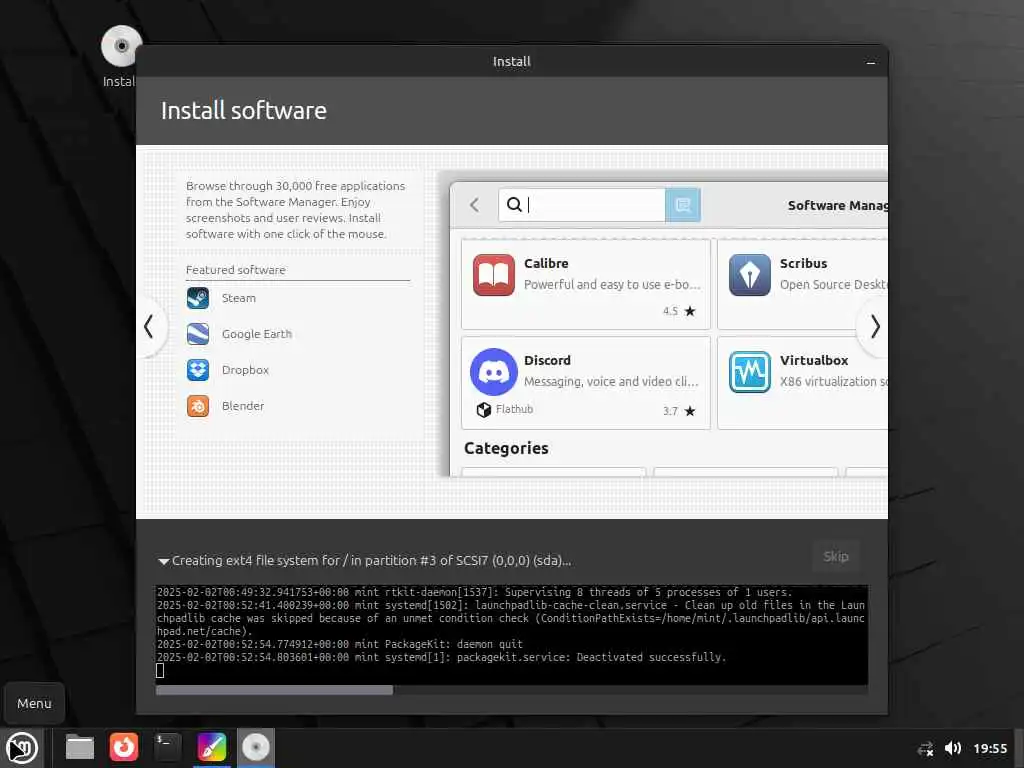This screenshot has height=768, width=1024.
Task: Click the 'Featured software' heading
Action: (x=236, y=270)
